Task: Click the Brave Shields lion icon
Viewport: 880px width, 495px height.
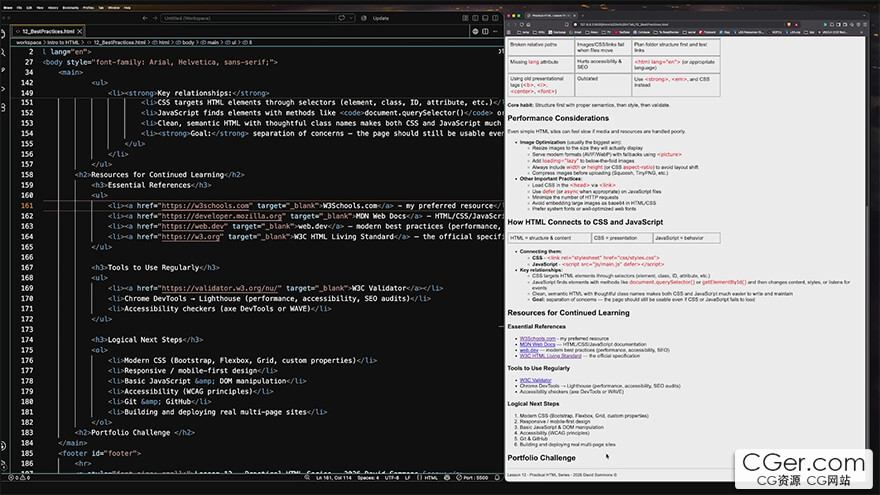Action: coord(789,25)
